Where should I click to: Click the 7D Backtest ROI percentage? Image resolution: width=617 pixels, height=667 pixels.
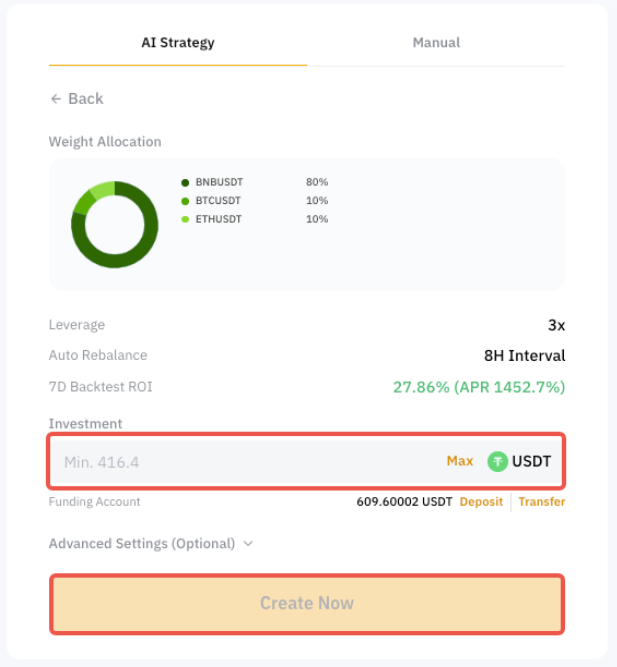pyautogui.click(x=478, y=387)
